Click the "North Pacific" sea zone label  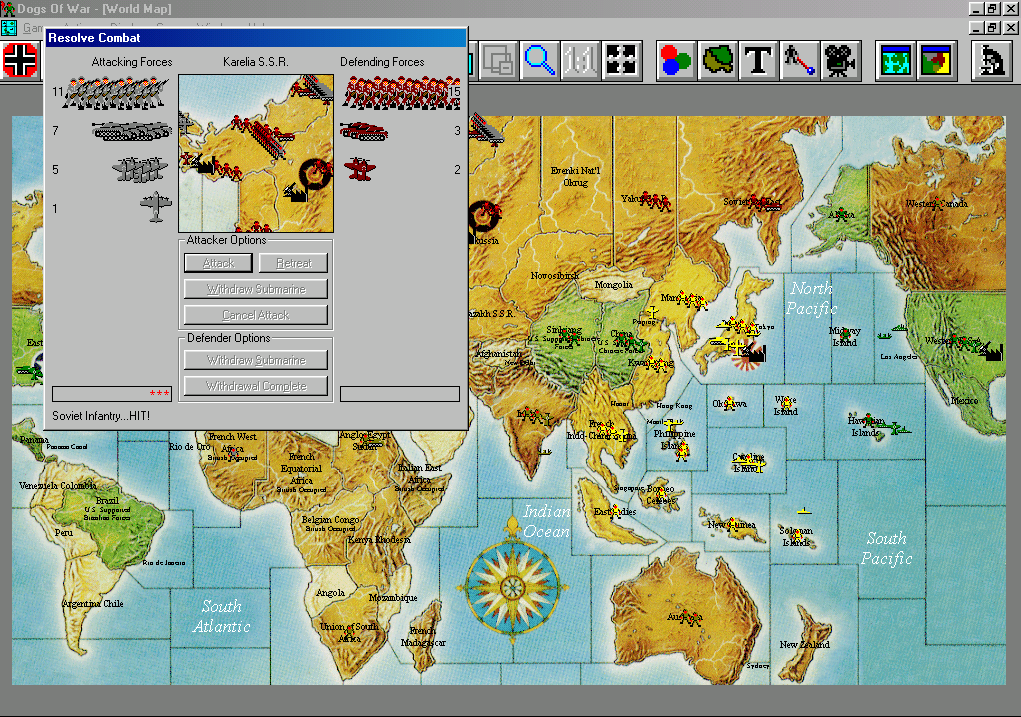click(811, 298)
